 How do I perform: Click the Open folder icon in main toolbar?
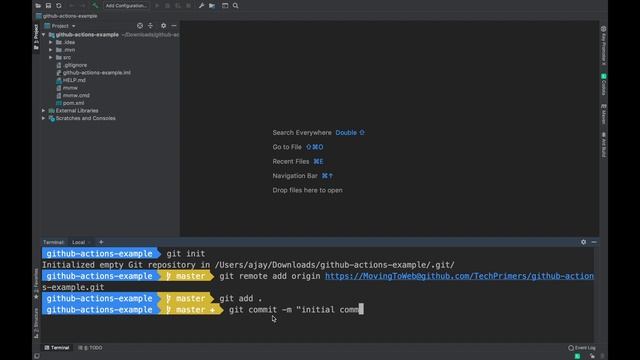[x=38, y=6]
